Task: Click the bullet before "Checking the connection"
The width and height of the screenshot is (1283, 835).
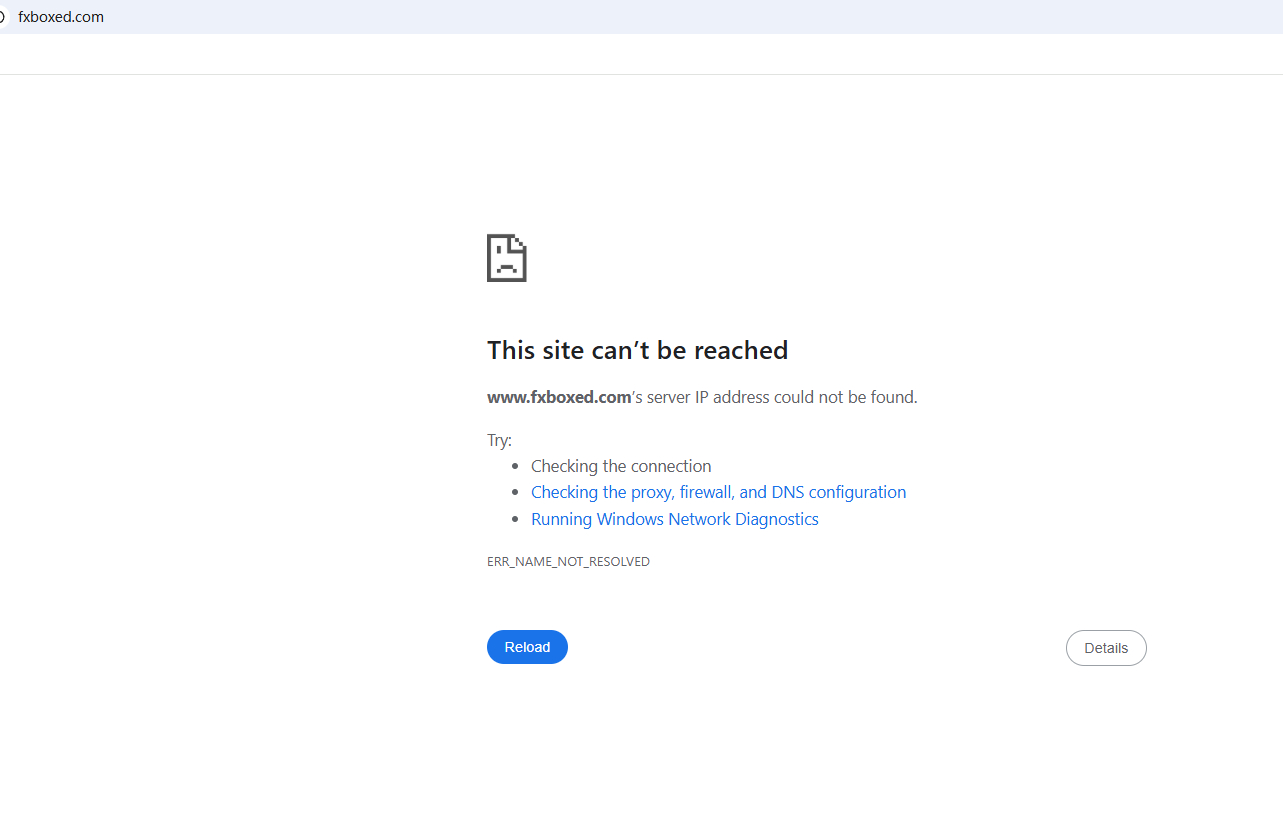Action: (515, 467)
